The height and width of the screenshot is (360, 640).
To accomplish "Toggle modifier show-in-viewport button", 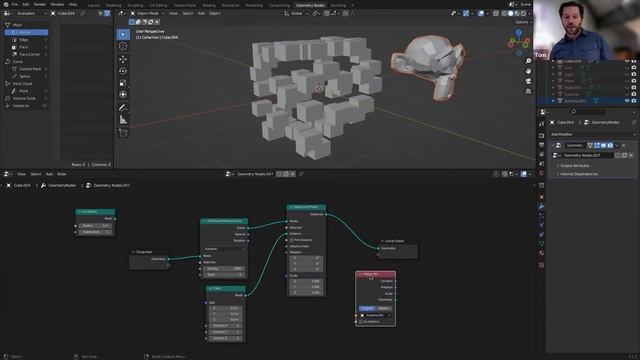I will (603, 145).
